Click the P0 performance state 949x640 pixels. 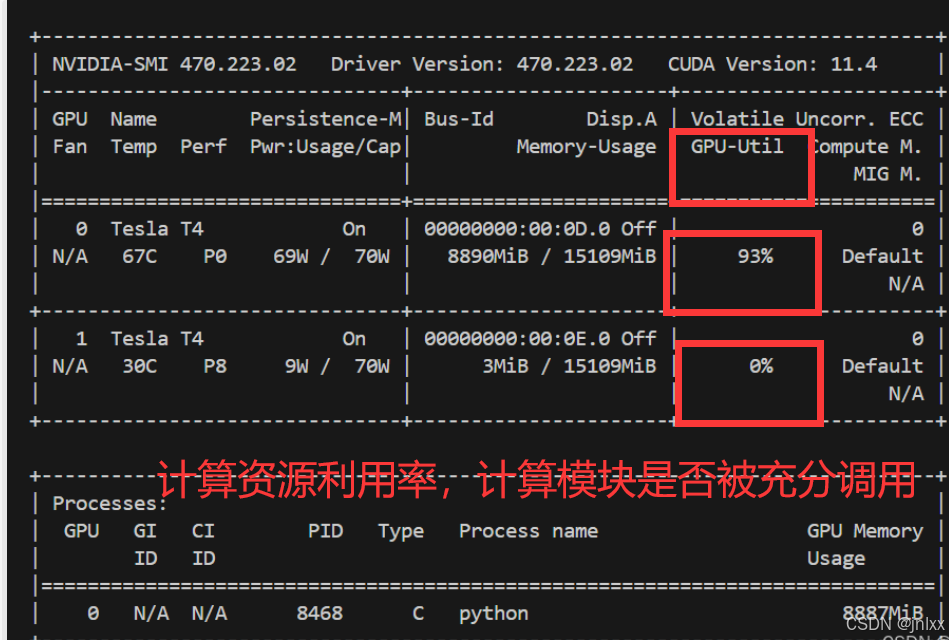[x=215, y=257]
